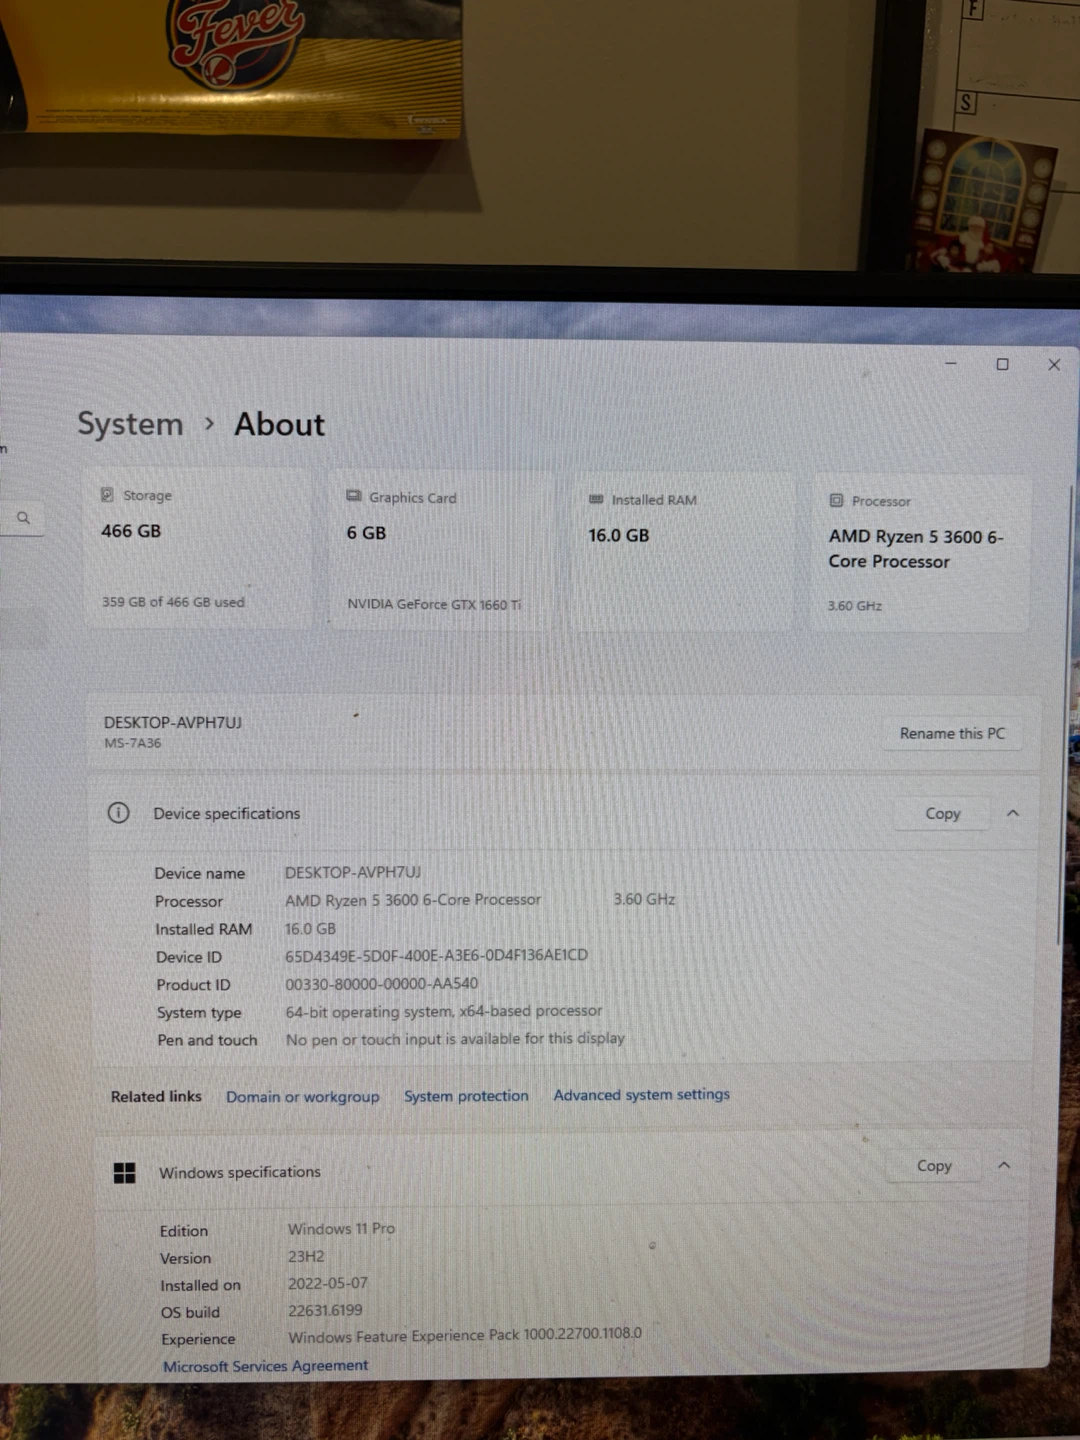Click the Windows Feature Experience Pack value
This screenshot has width=1080, height=1440.
pos(465,1335)
